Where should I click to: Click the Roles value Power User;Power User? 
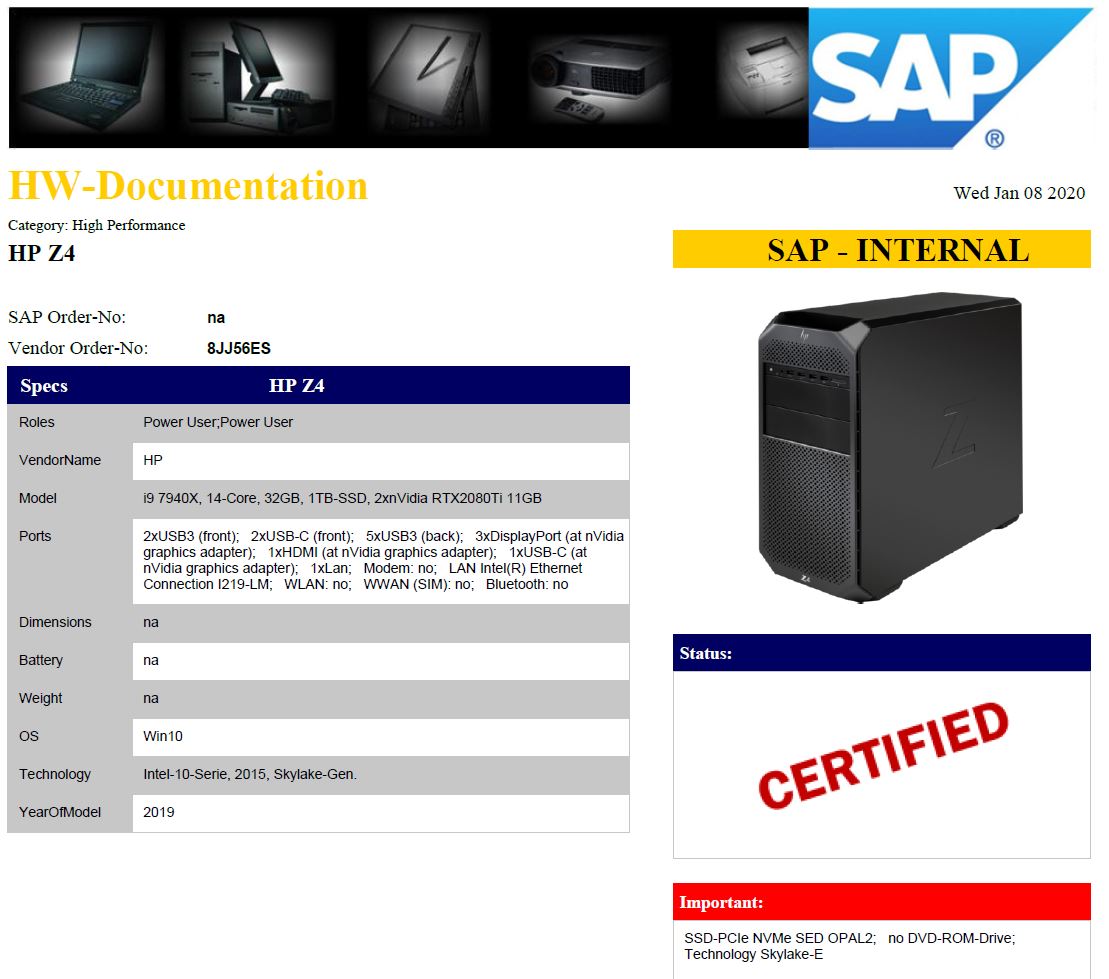(218, 422)
